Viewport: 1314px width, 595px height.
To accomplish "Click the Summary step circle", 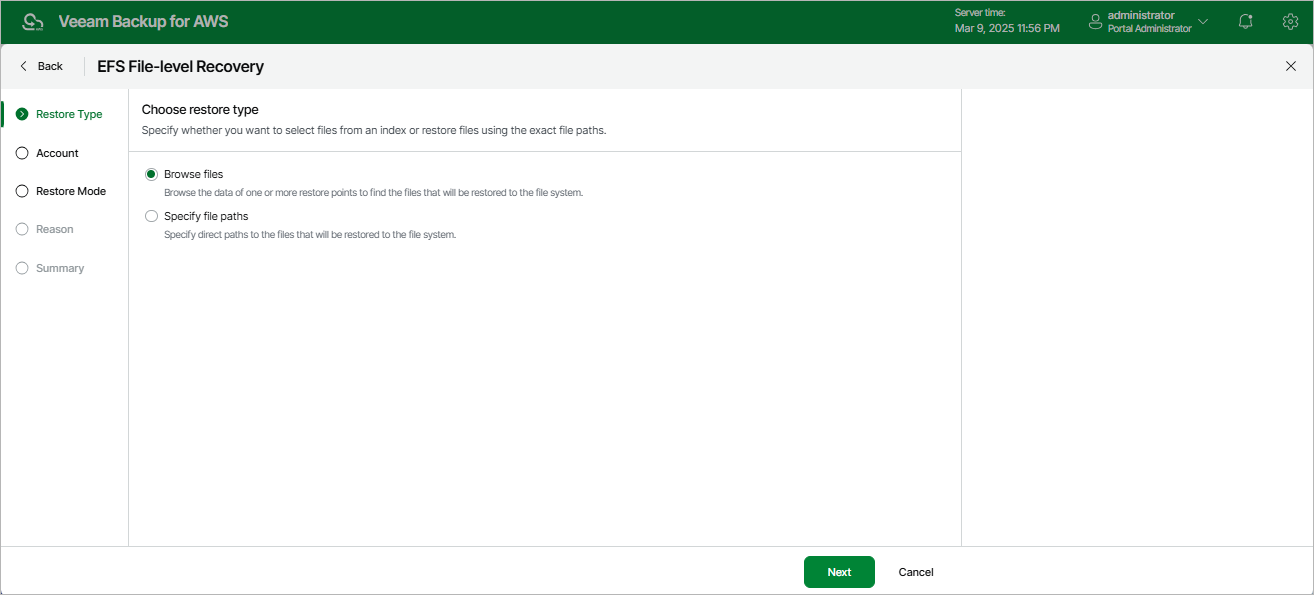I will [22, 267].
